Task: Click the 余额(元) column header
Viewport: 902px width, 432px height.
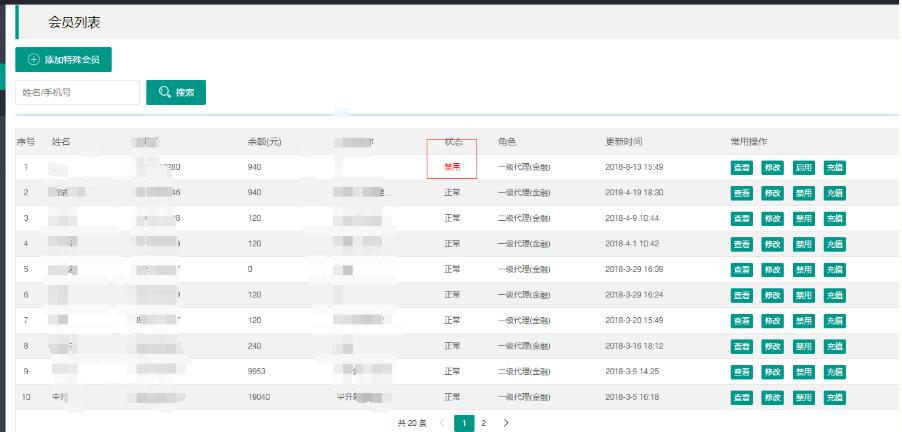Action: coord(265,142)
